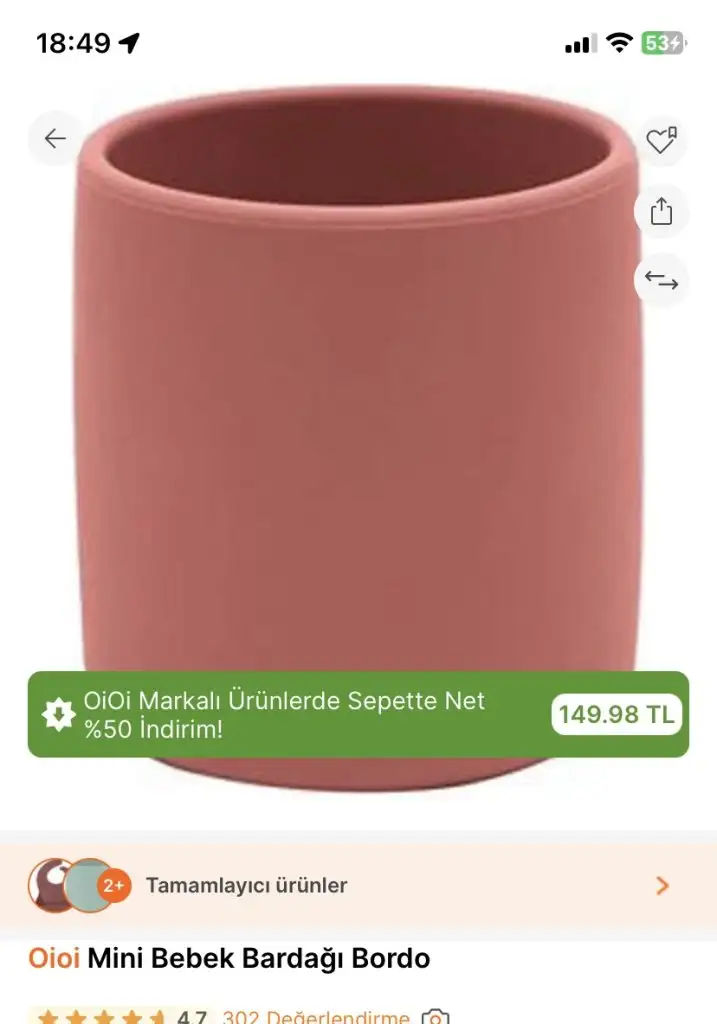The height and width of the screenshot is (1024, 717).
Task: Tap the 2+ complementary products badge
Action: [114, 886]
